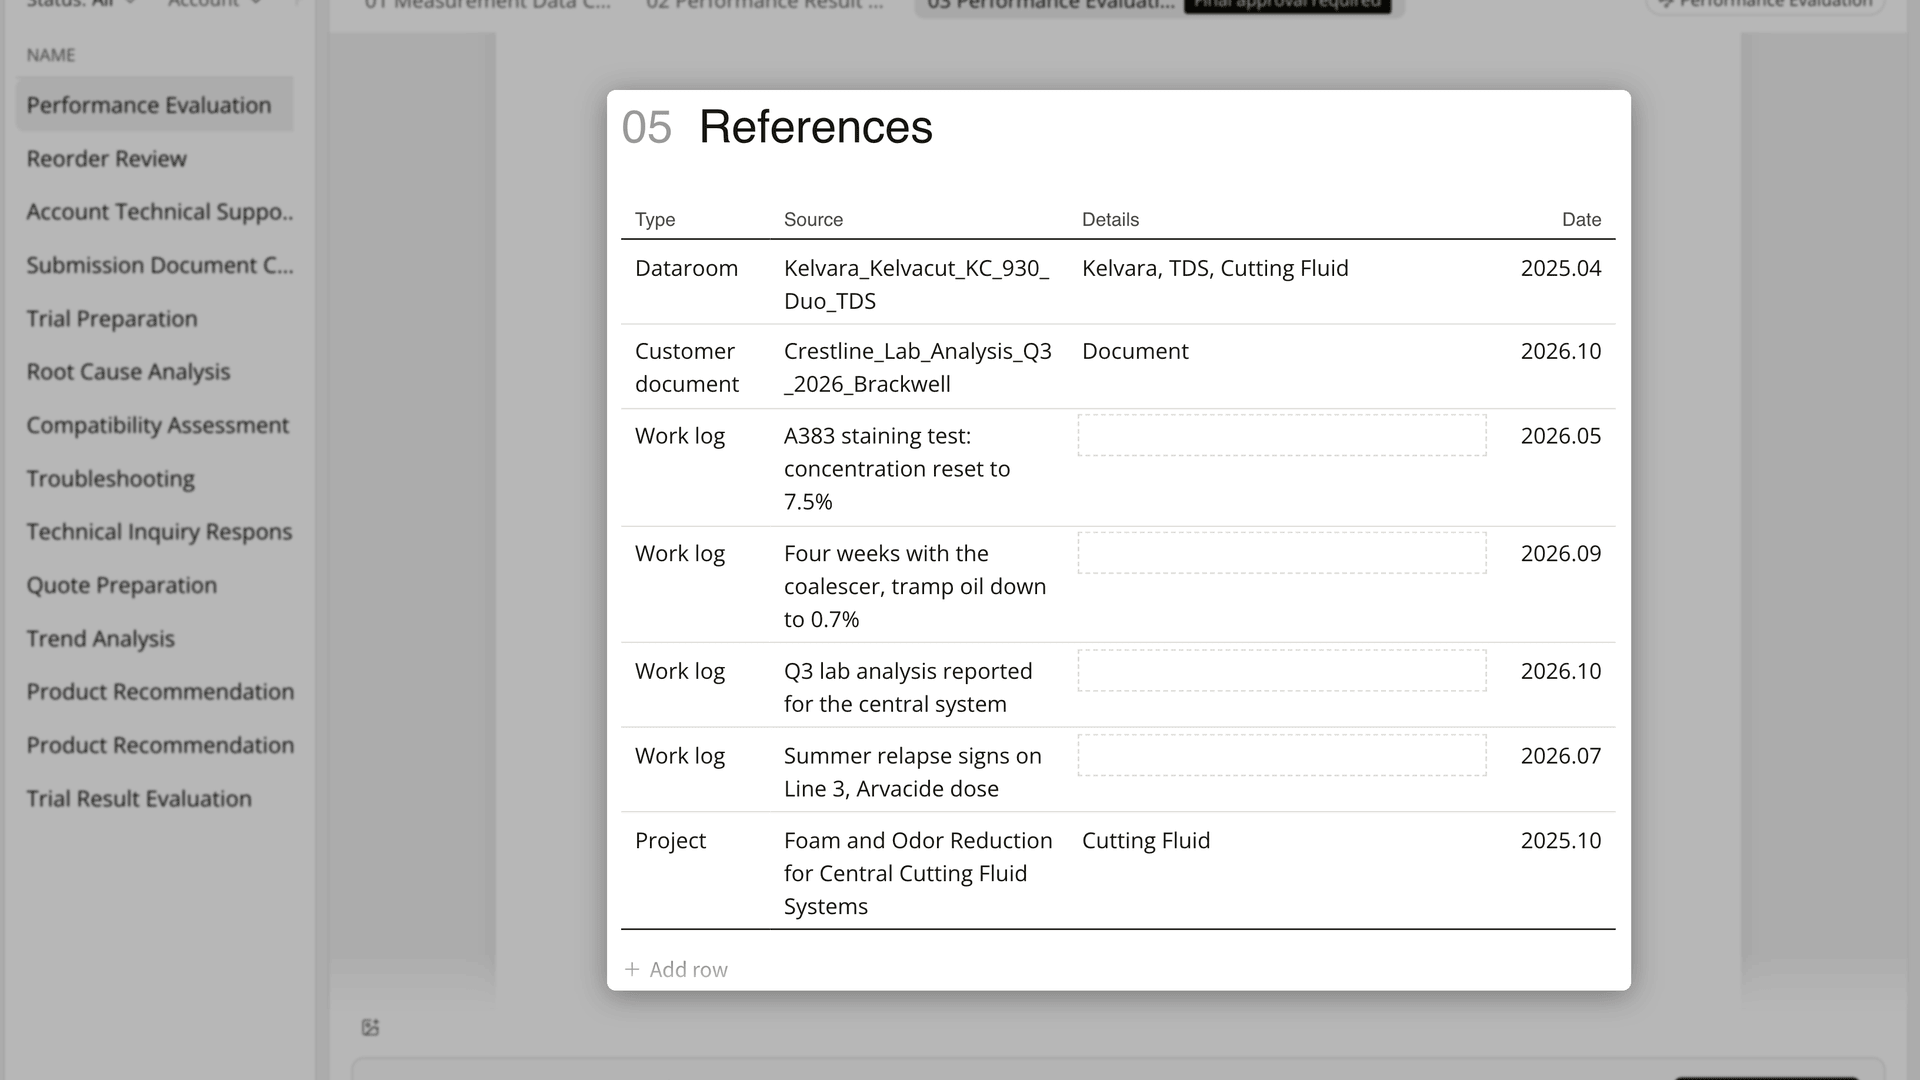The height and width of the screenshot is (1080, 1920).
Task: Click the empty Details field for the coalescer work log
Action: click(1282, 553)
